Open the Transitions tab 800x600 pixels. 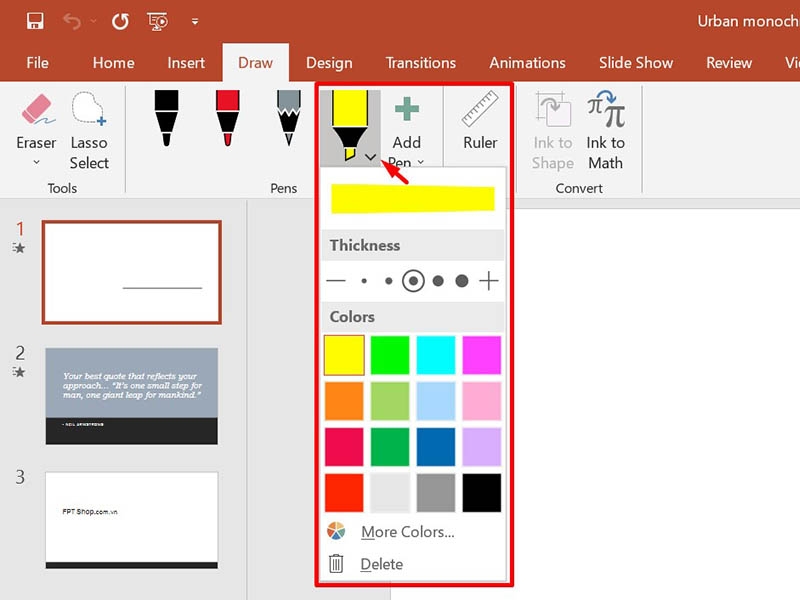(x=421, y=63)
